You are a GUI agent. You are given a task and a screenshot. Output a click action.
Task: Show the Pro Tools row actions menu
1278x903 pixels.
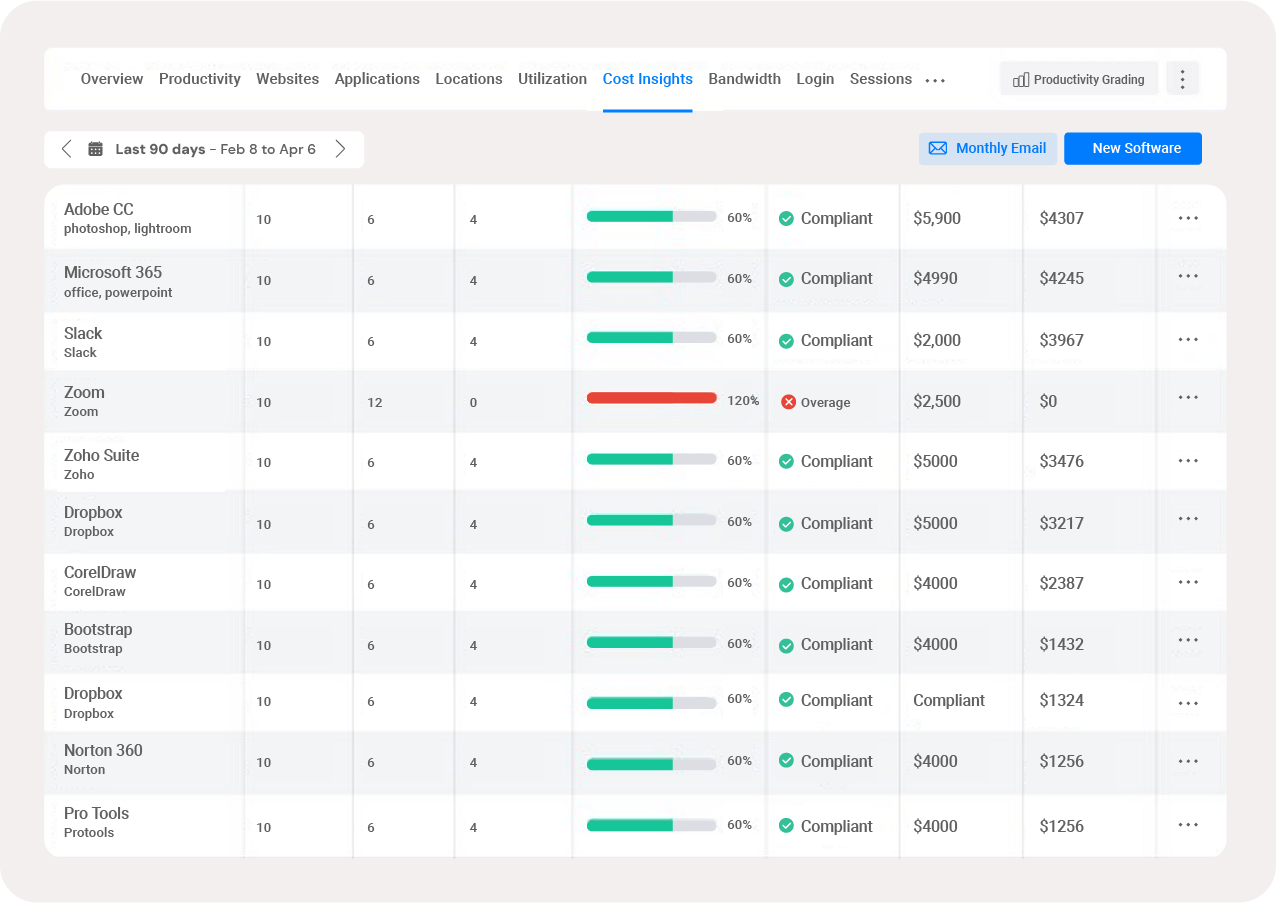click(1188, 825)
